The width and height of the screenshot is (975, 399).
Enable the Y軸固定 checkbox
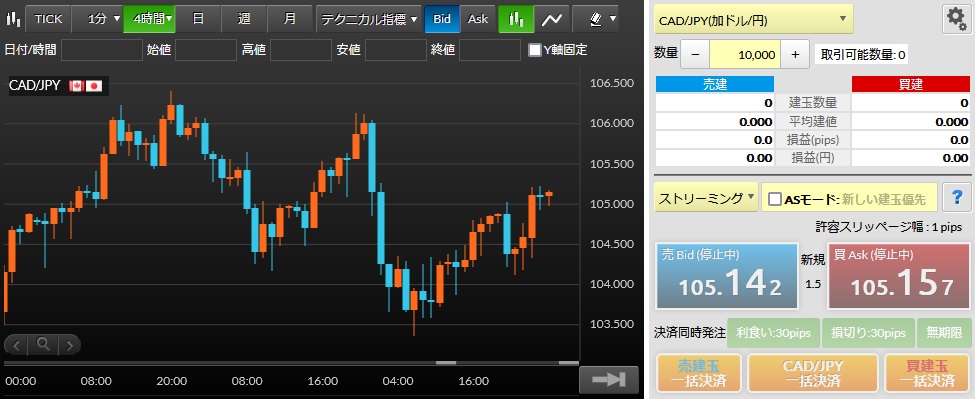click(534, 50)
